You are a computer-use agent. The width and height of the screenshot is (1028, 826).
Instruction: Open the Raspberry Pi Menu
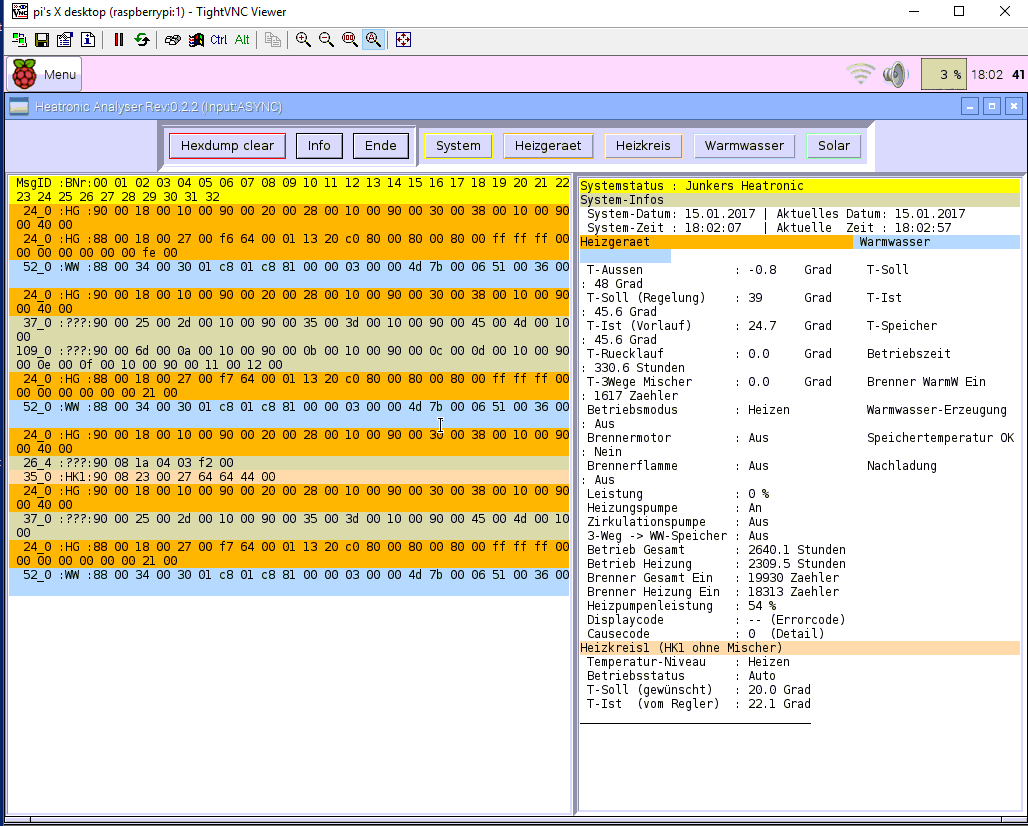44,74
